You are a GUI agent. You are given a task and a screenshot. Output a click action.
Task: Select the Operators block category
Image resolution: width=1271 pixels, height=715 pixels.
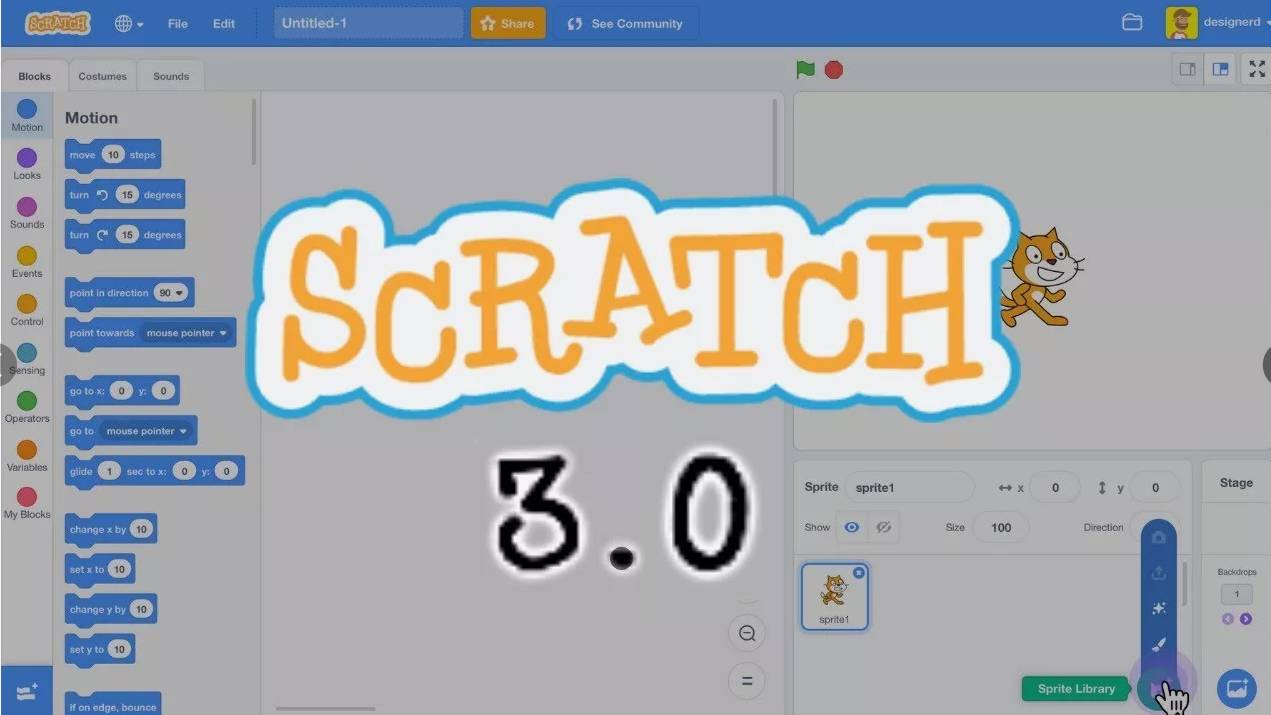(x=27, y=407)
